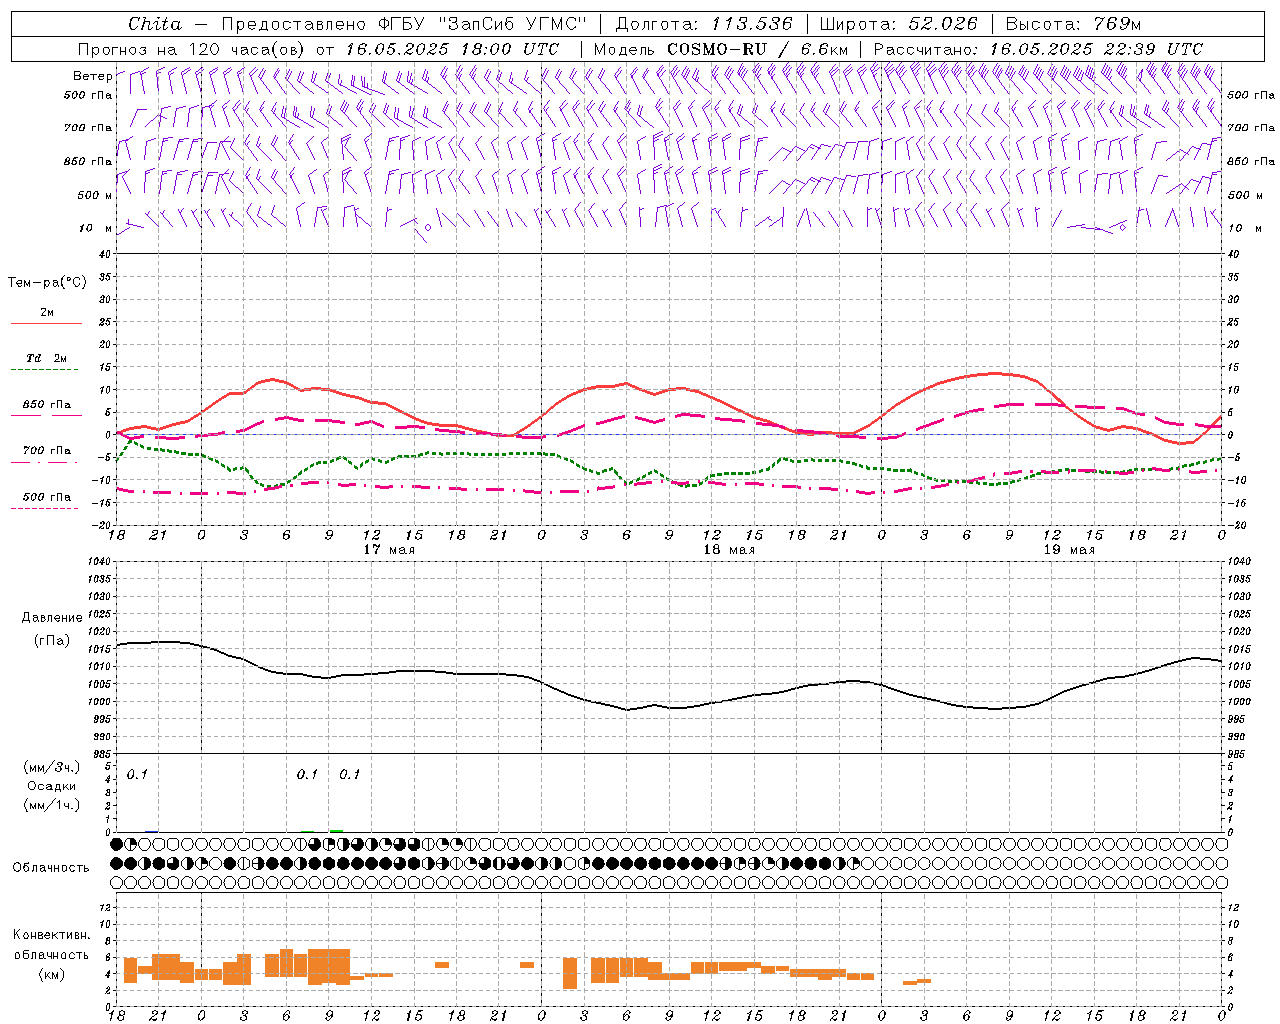Screen dimensions: 1280x1024
Task: Click the '(мм/1ч.)' precipitation unit label
Action: pyautogui.click(x=52, y=805)
